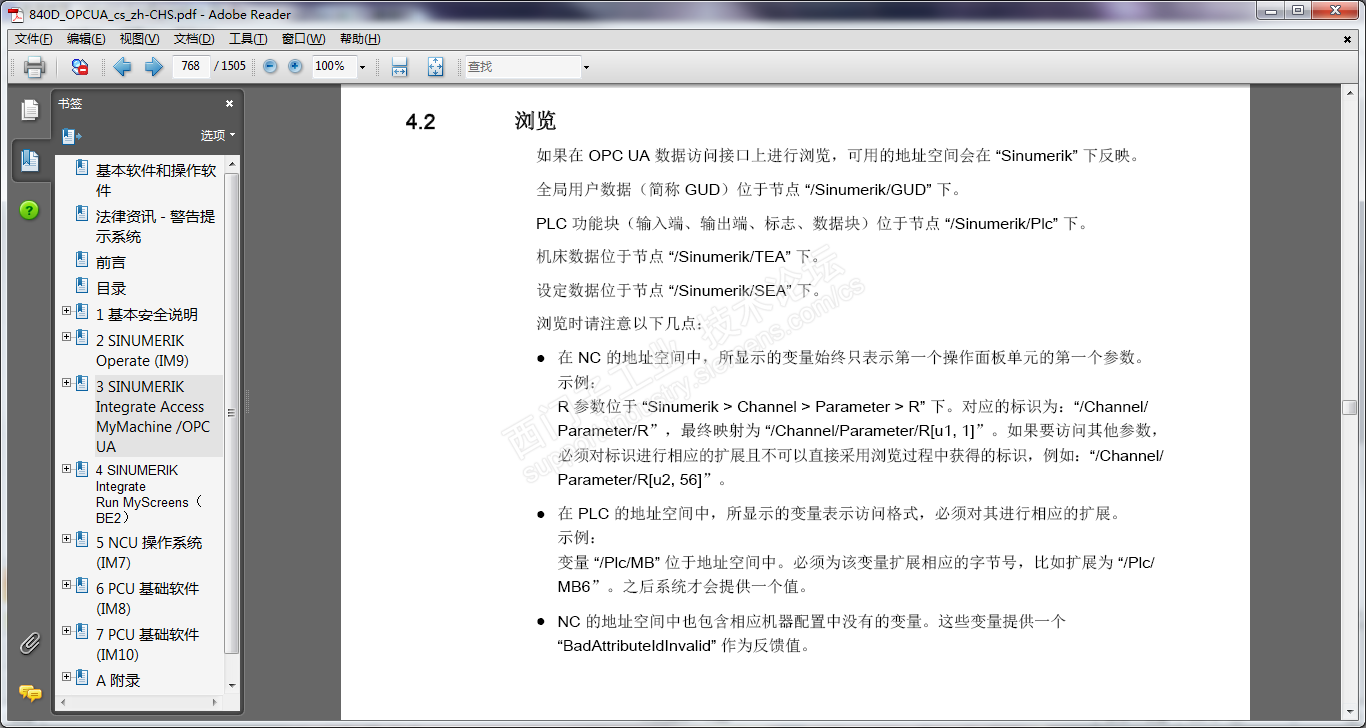Click the bookmark icon beside 法律资讯 - 警告提示系统
This screenshot has width=1366, height=728.
pyautogui.click(x=84, y=215)
